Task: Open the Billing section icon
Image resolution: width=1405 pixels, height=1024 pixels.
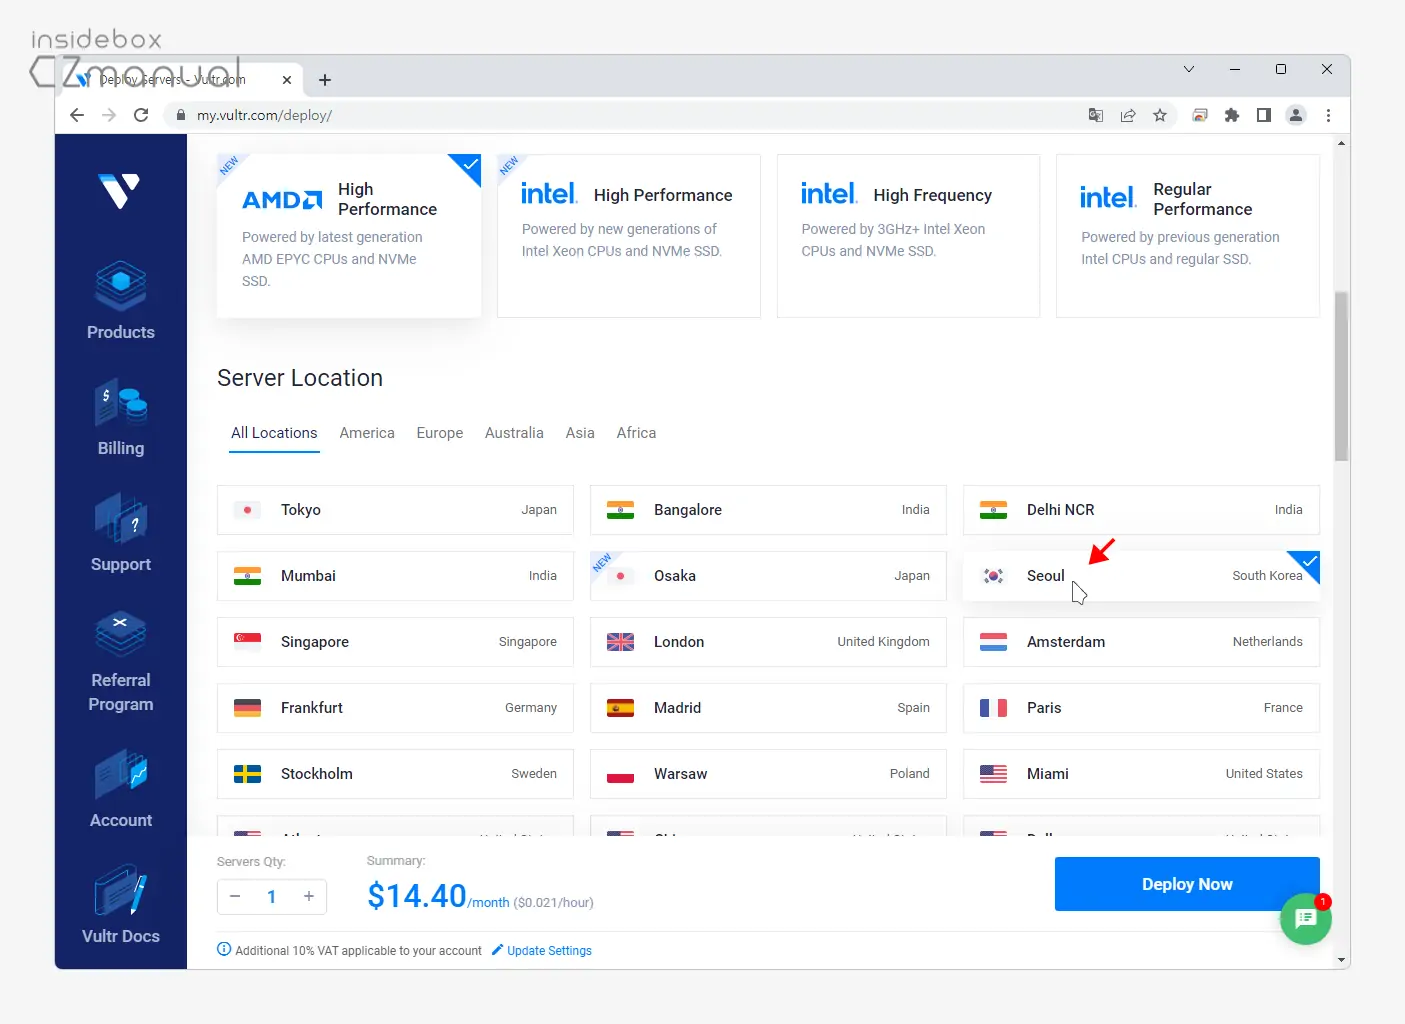Action: pos(121,403)
